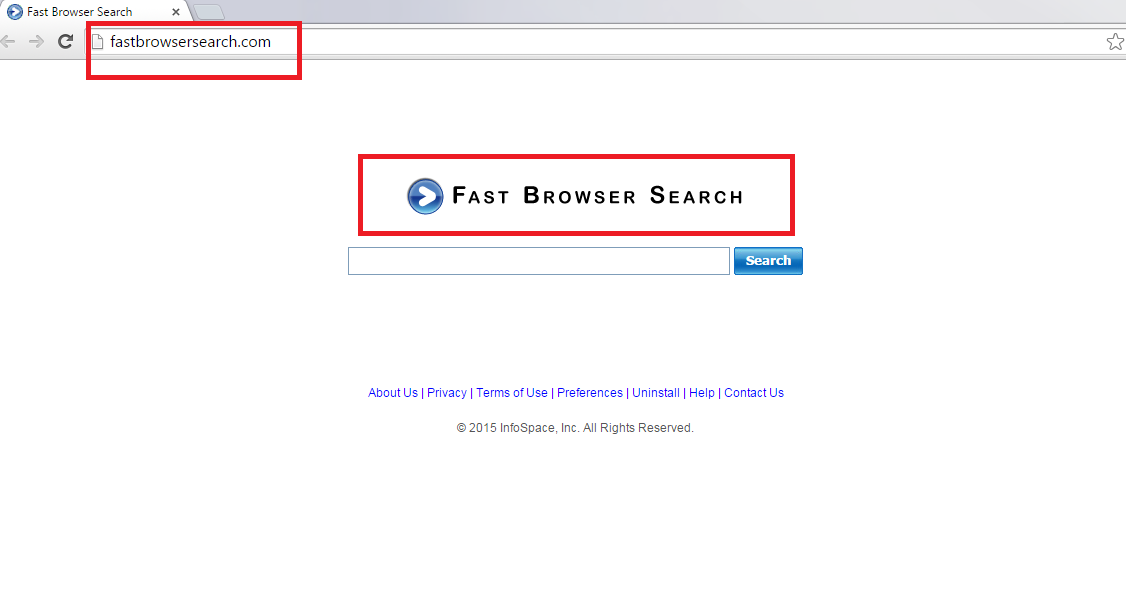1126x603 pixels.
Task: Open the Privacy link
Action: click(447, 393)
